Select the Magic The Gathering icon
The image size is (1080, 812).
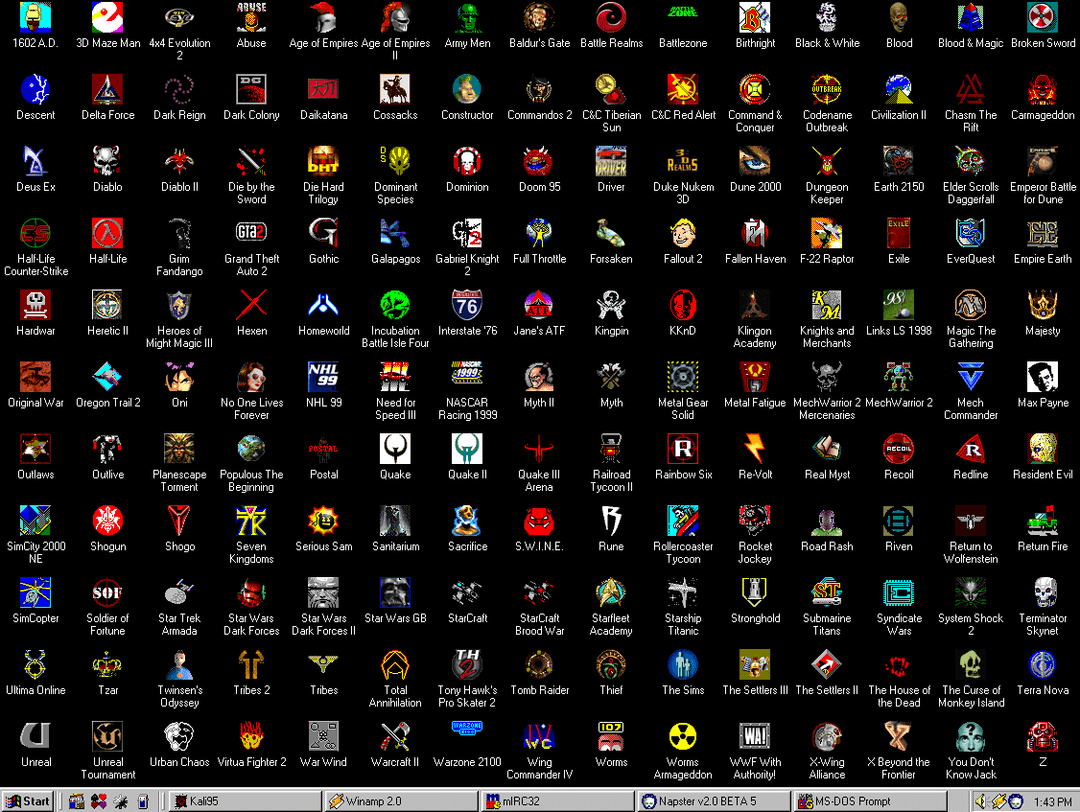970,304
